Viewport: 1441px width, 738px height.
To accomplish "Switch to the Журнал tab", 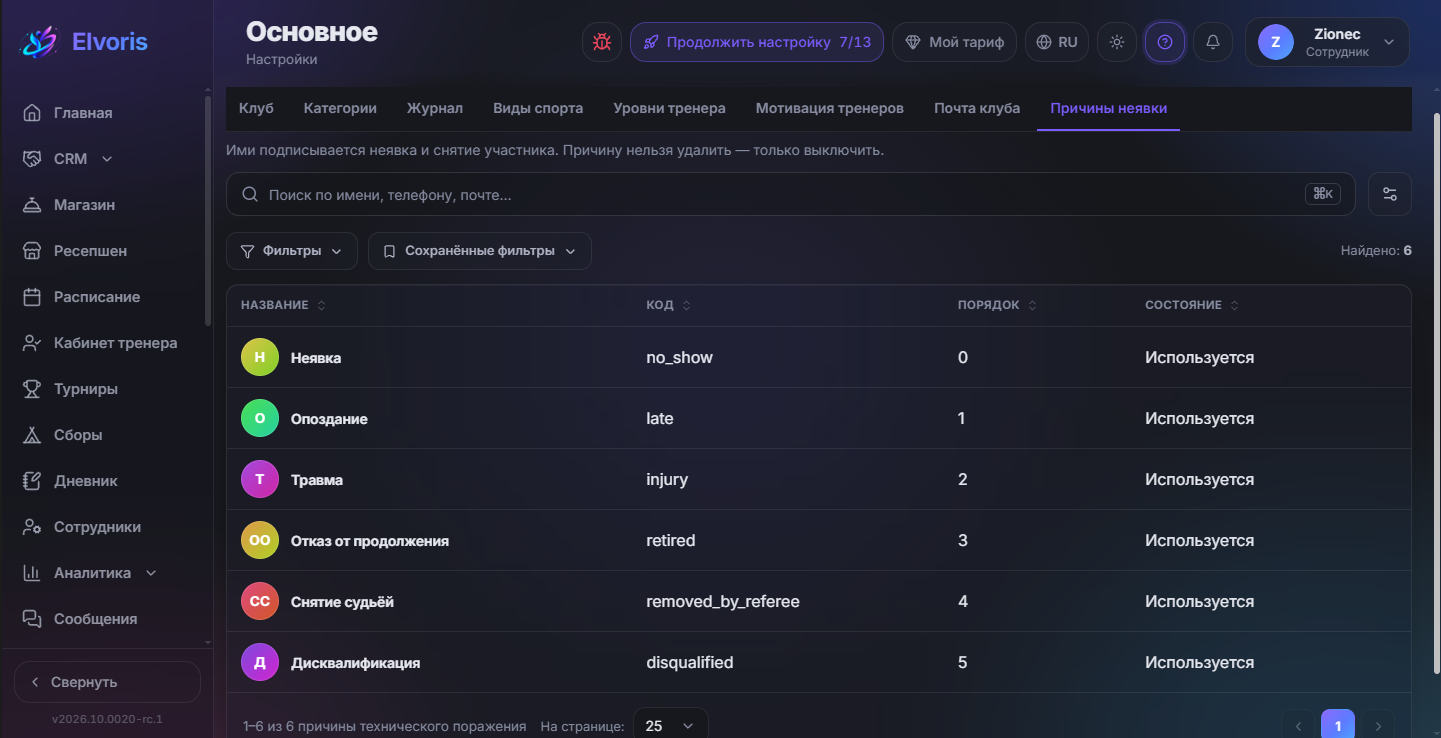I will 435,108.
